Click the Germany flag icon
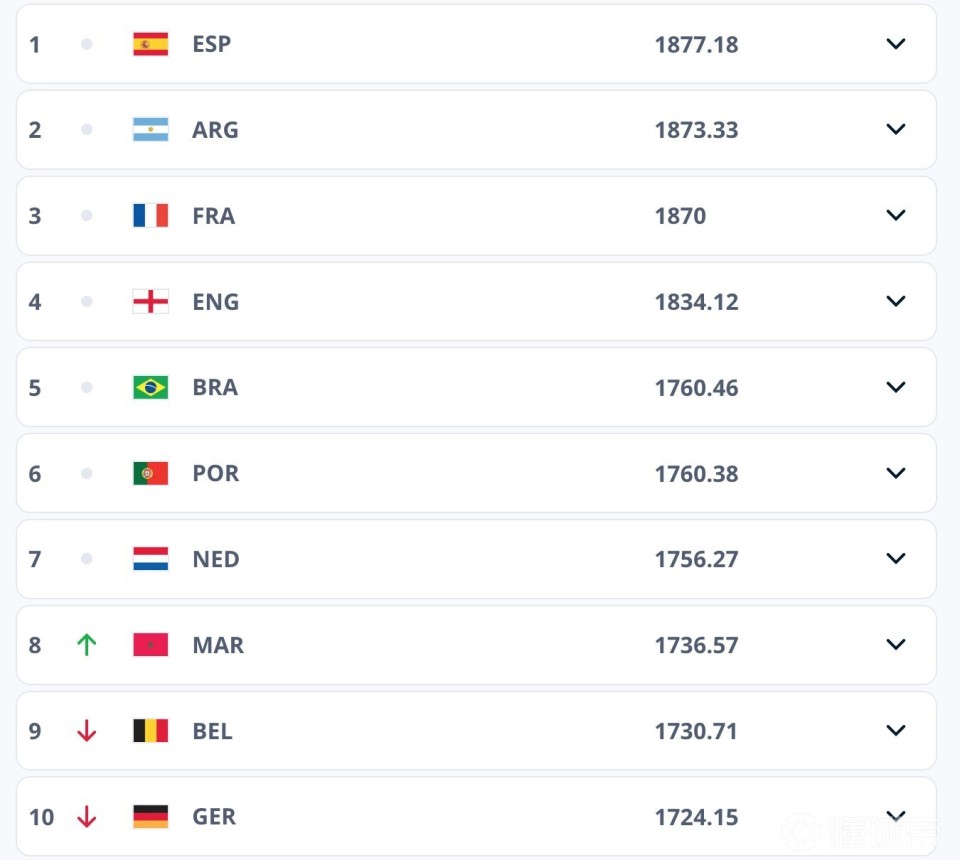 pyautogui.click(x=150, y=817)
